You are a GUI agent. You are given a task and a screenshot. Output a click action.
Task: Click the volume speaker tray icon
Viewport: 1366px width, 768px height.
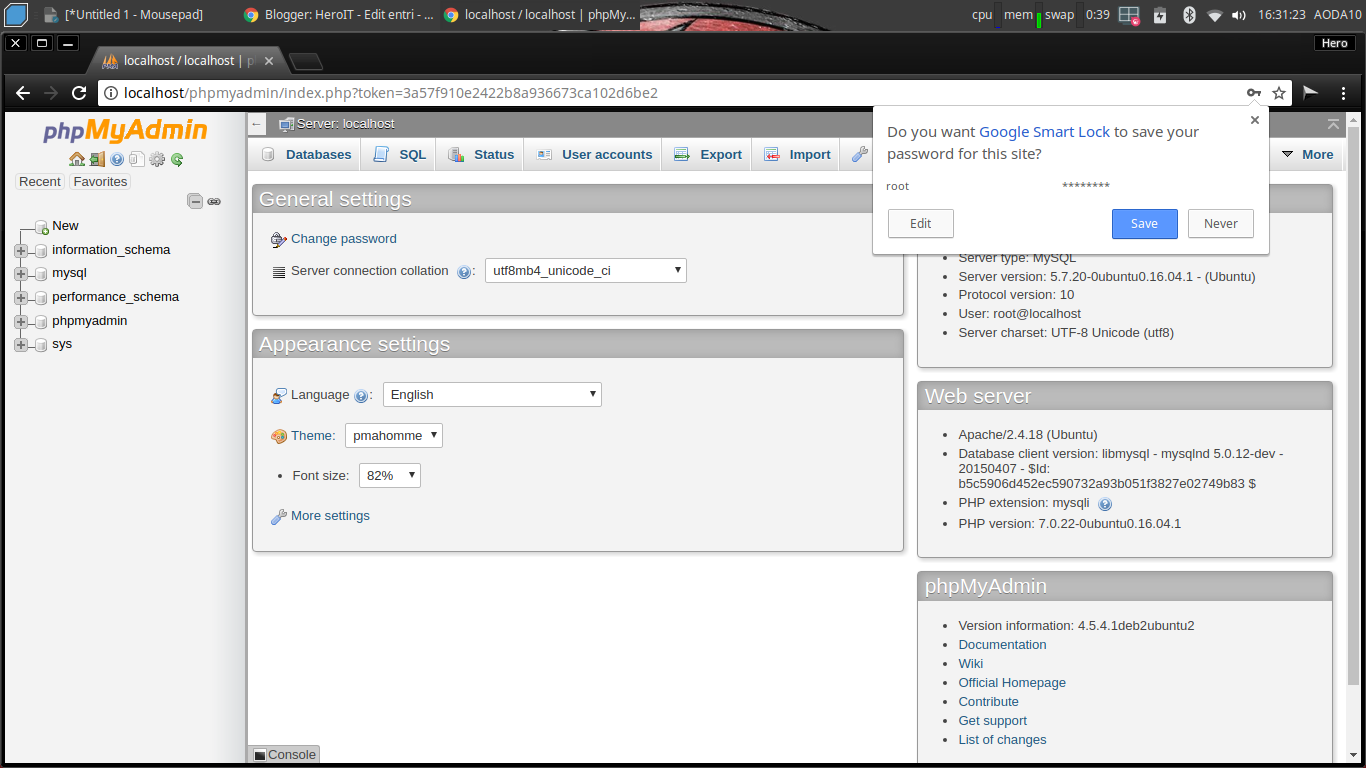[1240, 15]
